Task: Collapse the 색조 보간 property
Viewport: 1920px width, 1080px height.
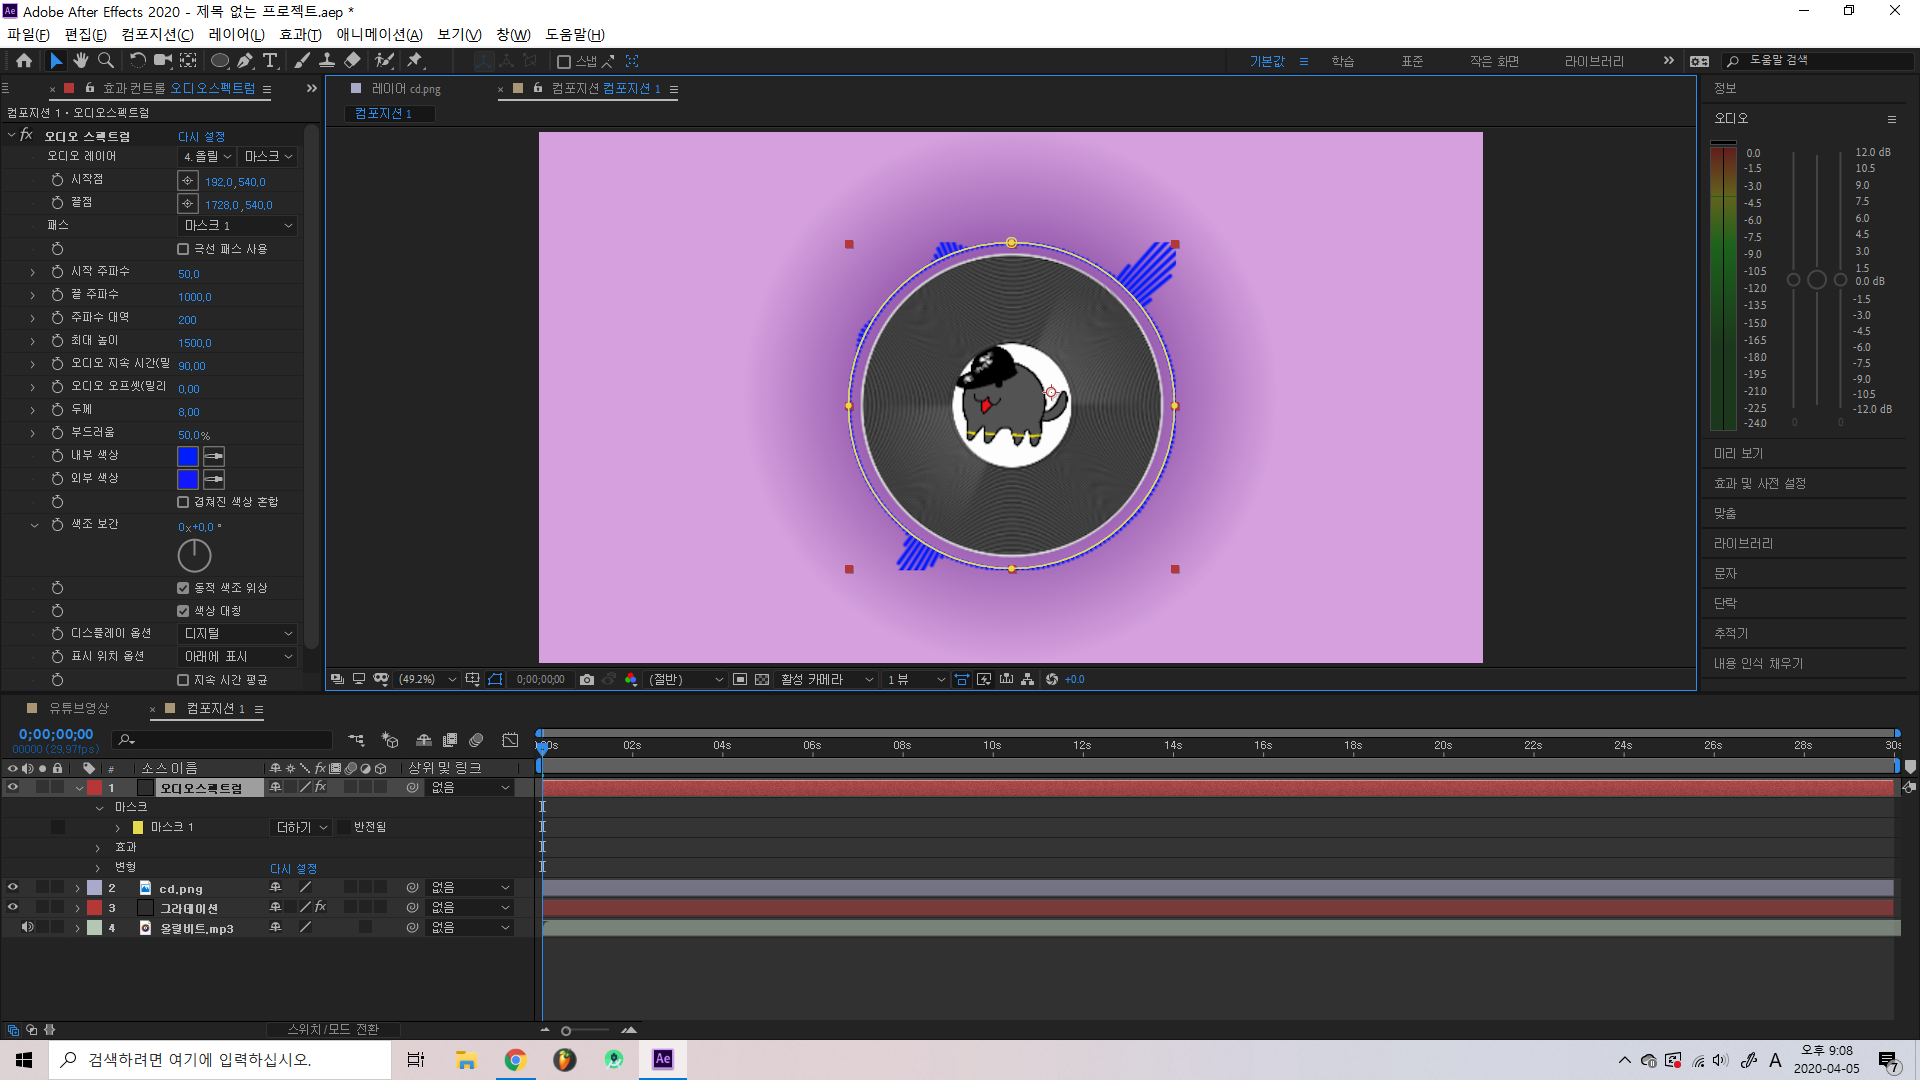Action: point(35,525)
